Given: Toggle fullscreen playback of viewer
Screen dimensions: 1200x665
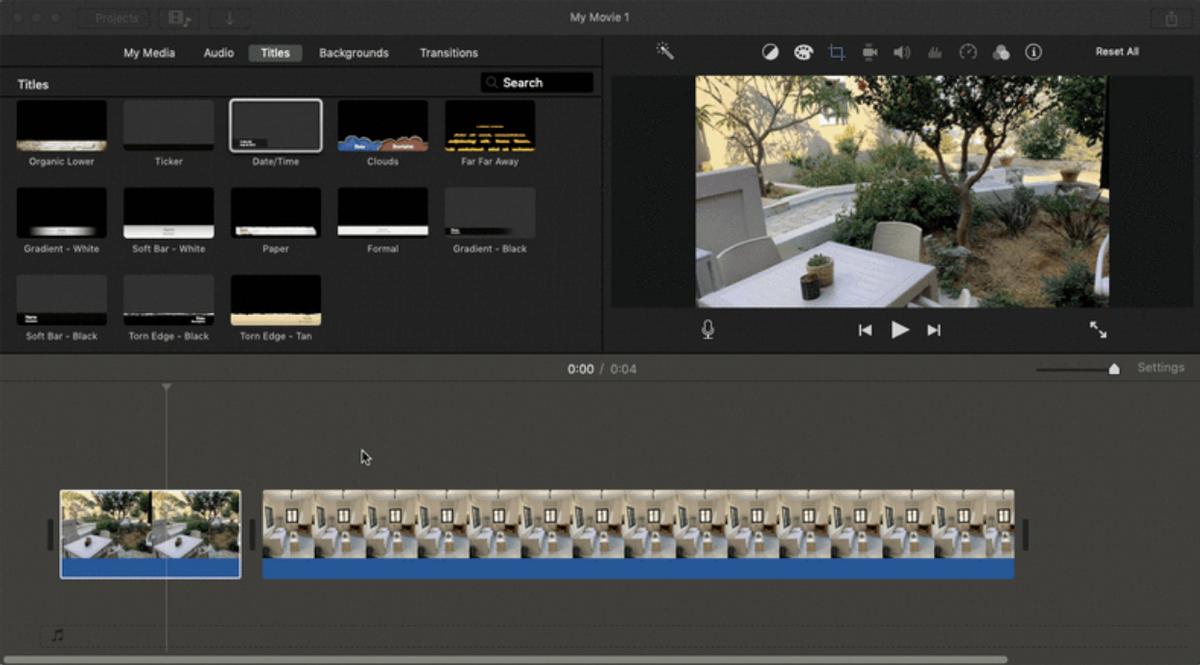Looking at the screenshot, I should click(x=1098, y=329).
